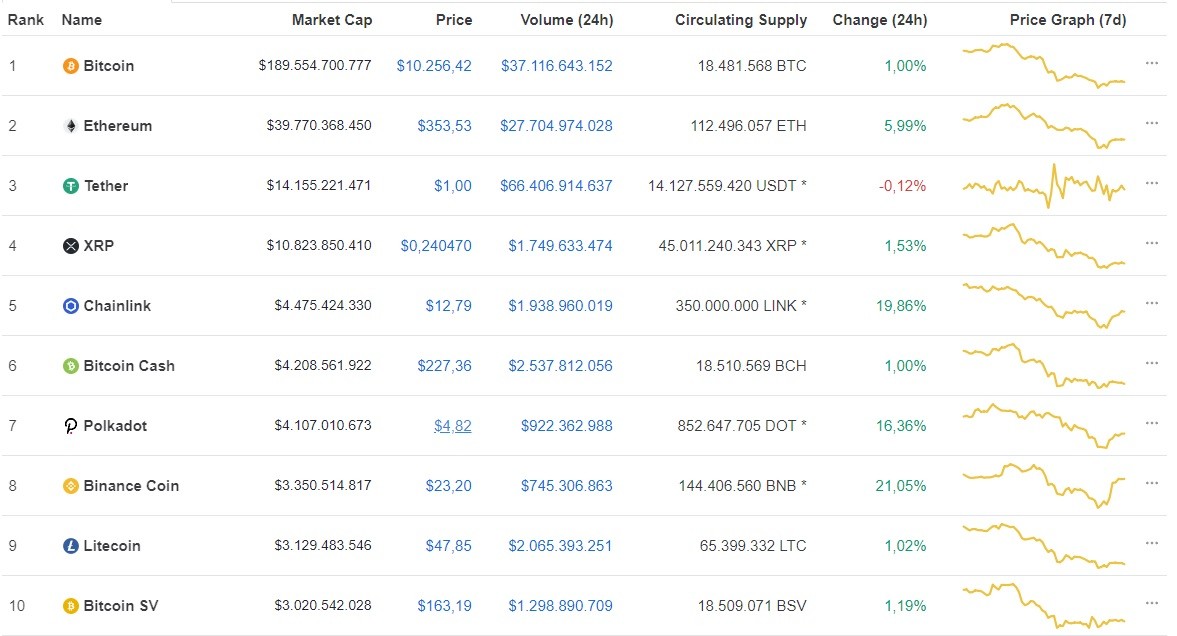Open more options for Tether row
1177x636 pixels.
click(1150, 183)
